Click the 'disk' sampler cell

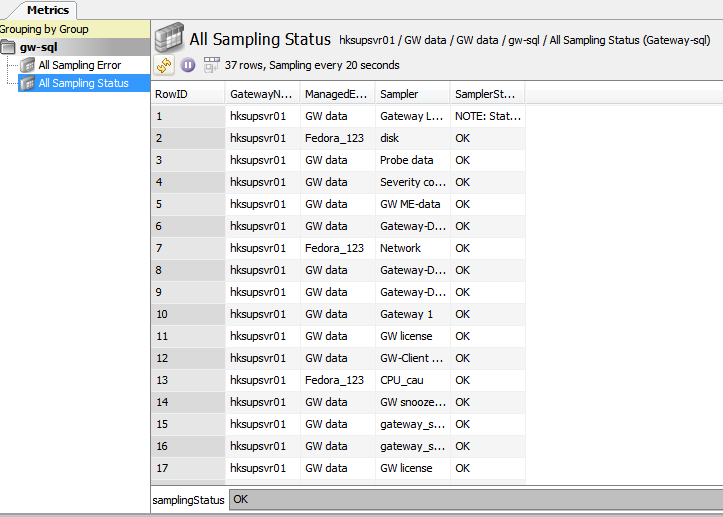tap(413, 138)
